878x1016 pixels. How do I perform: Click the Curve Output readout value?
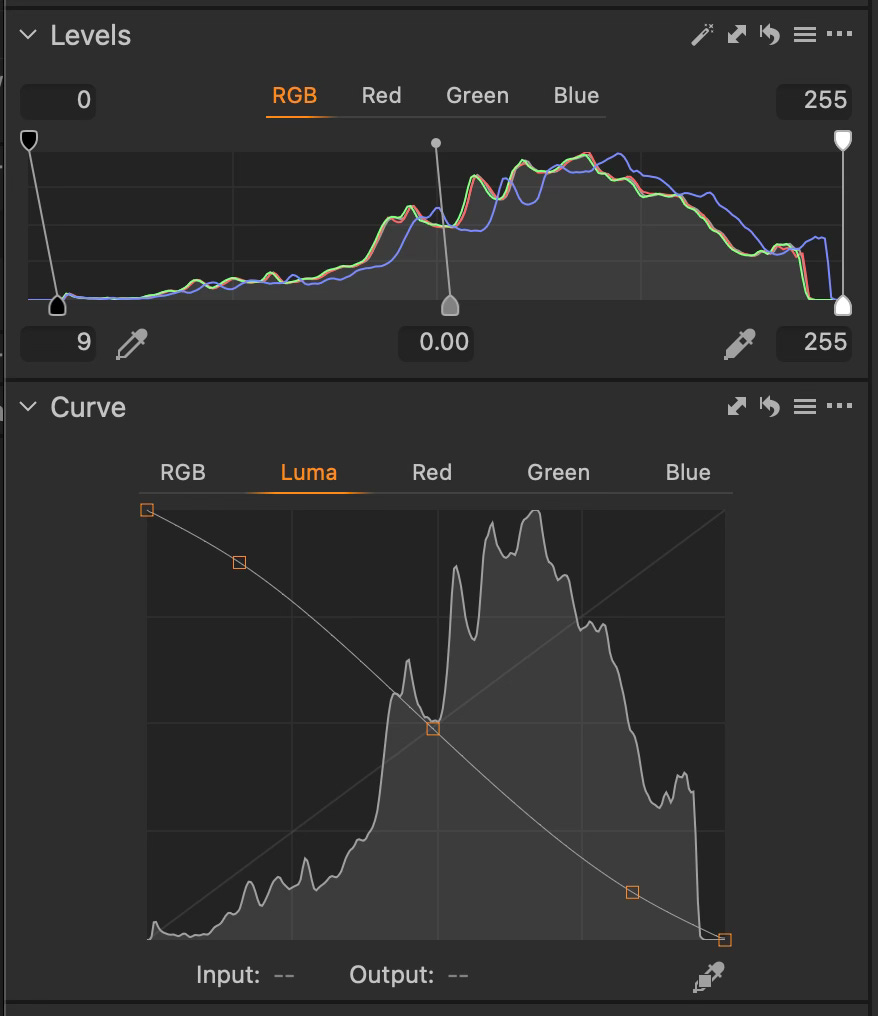457,975
